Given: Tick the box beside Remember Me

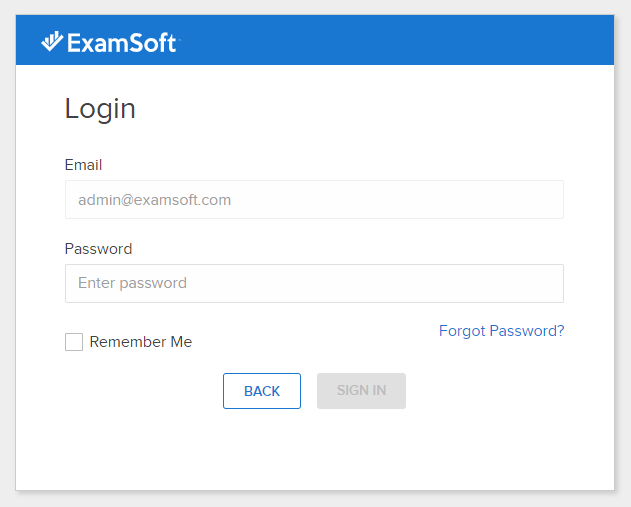Looking at the screenshot, I should click(x=74, y=342).
